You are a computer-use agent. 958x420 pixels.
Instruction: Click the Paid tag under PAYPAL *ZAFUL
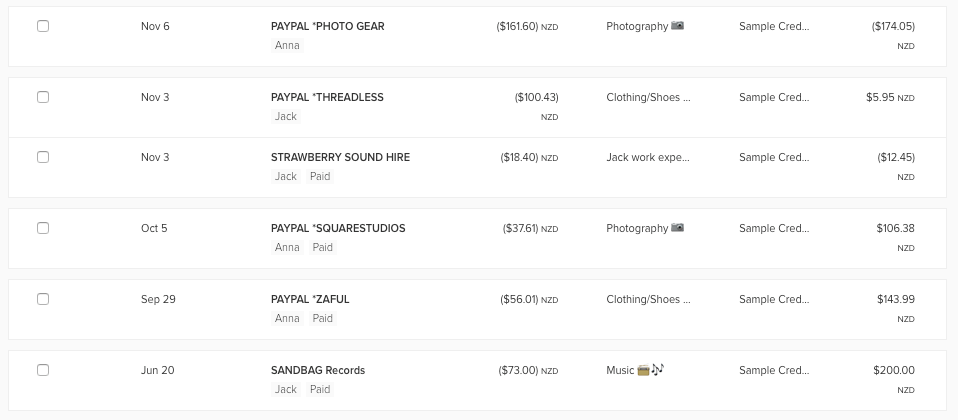tap(322, 318)
